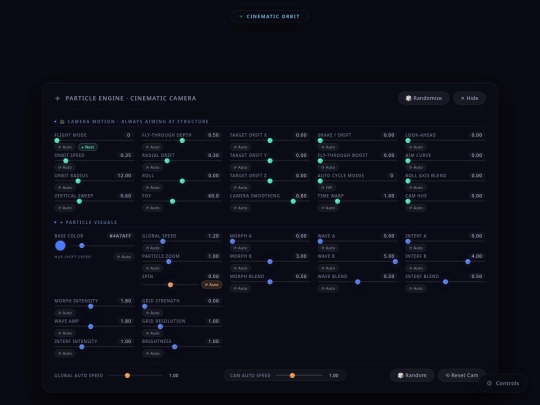The width and height of the screenshot is (540, 405).
Task: Toggle Auto under Cam Hue
Action: pos(416,208)
